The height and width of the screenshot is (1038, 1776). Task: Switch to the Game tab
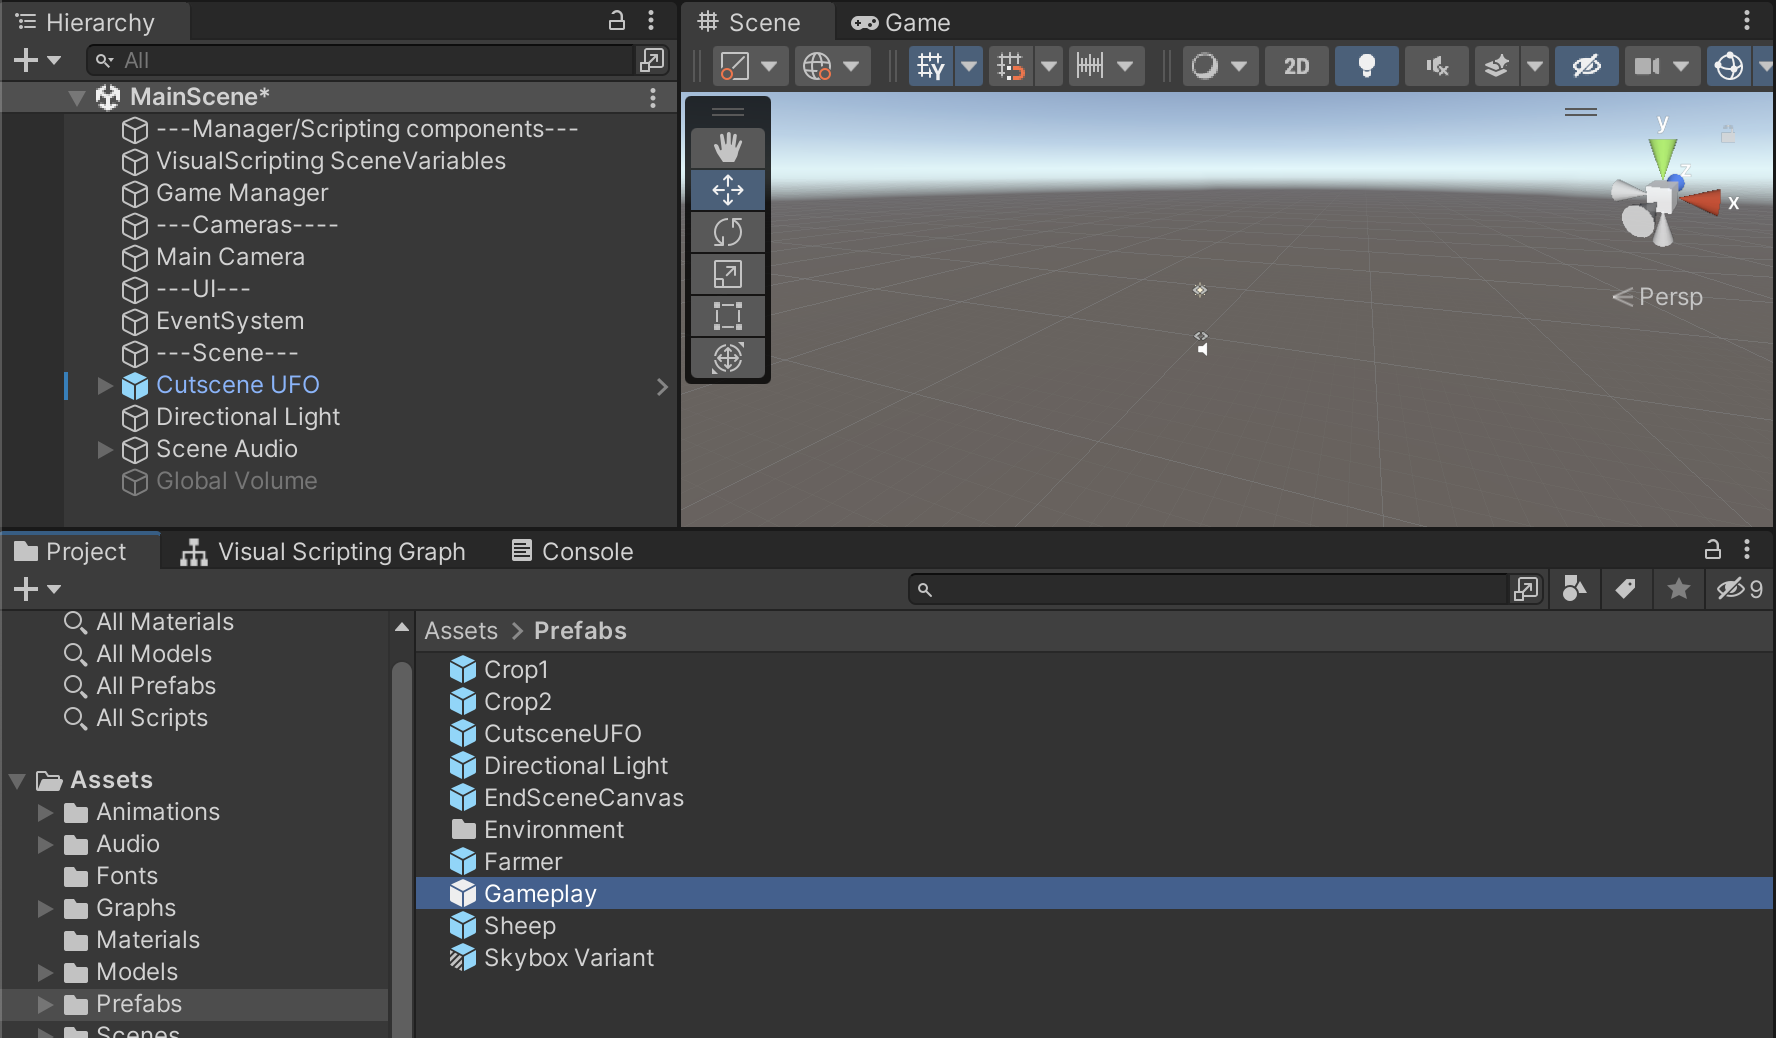(x=901, y=22)
